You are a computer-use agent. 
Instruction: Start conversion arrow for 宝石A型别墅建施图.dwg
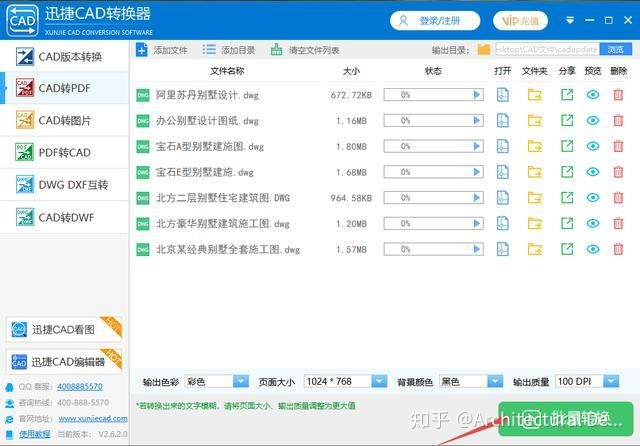pos(476,146)
